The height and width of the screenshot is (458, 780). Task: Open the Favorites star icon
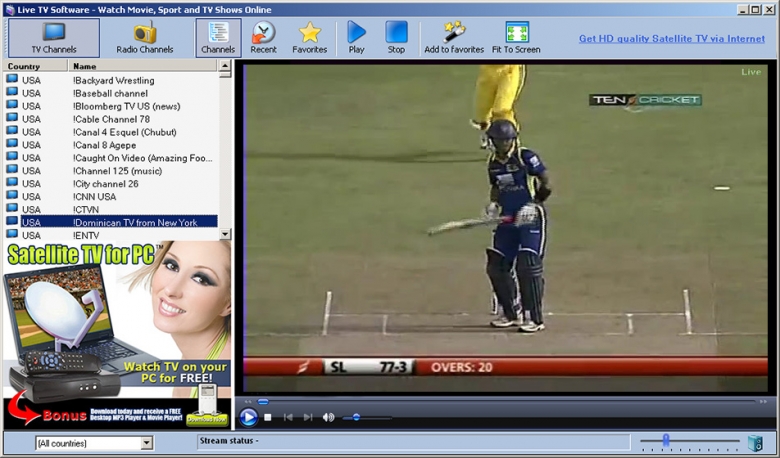310,37
